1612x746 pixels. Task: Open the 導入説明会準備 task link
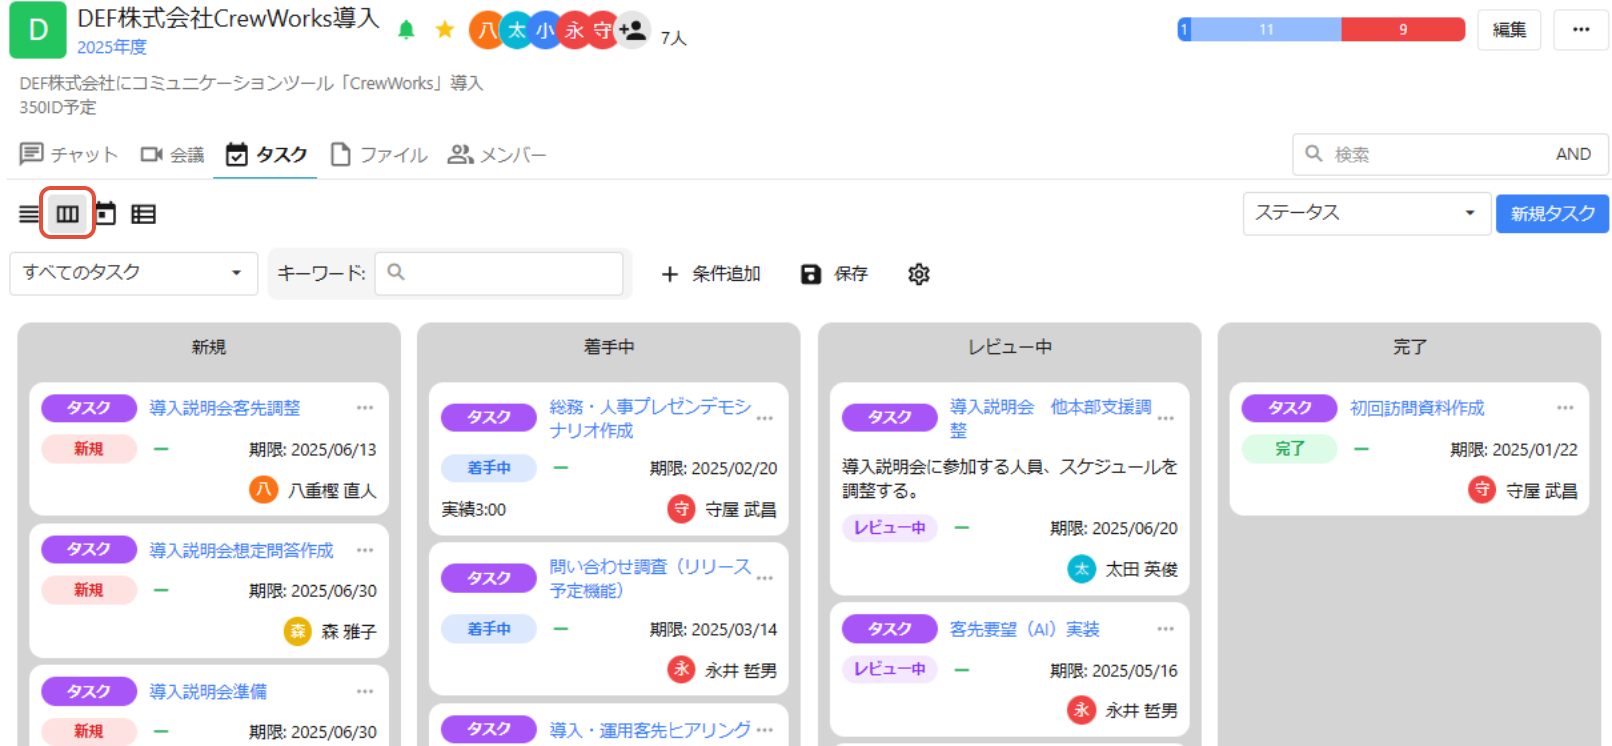(x=208, y=692)
